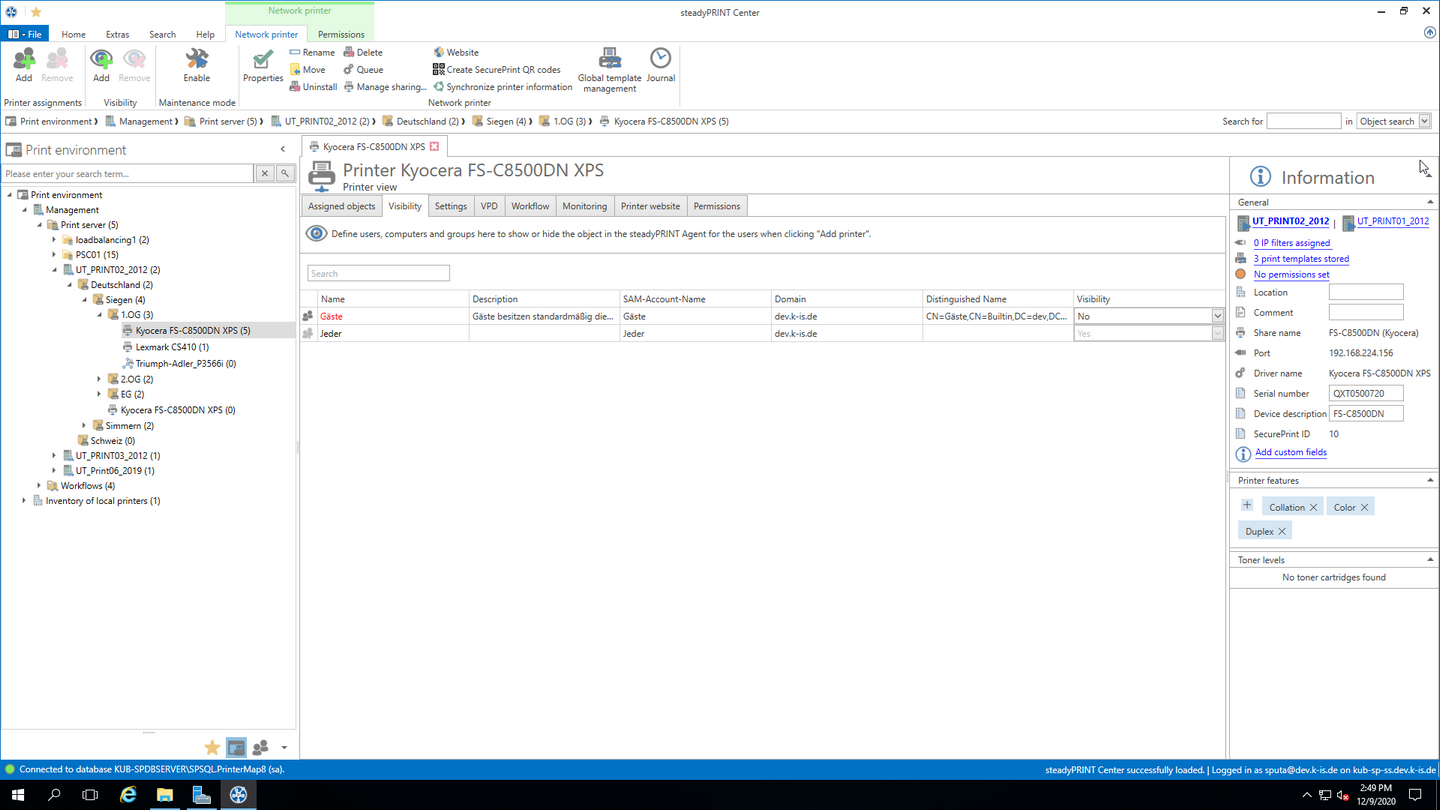Open the Workflow tab

(530, 206)
